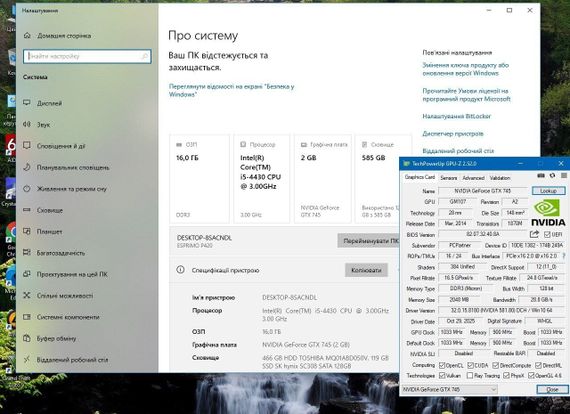The width and height of the screenshot is (570, 414).
Task: Click the settings search input field
Action: (x=87, y=56)
